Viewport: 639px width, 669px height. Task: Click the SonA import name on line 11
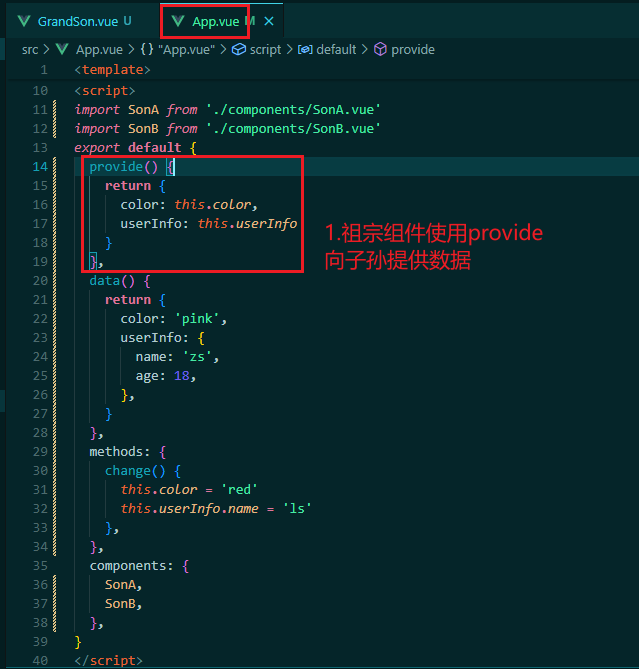click(143, 110)
